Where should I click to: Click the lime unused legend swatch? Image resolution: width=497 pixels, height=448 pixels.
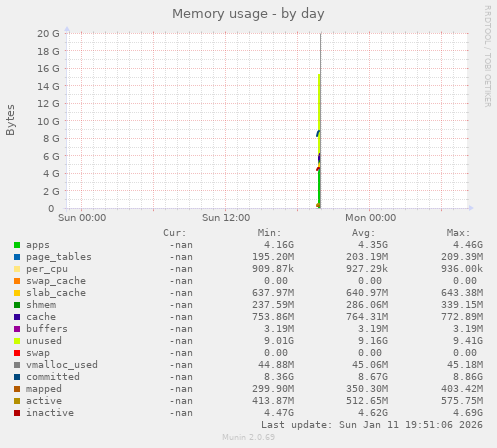pyautogui.click(x=17, y=341)
